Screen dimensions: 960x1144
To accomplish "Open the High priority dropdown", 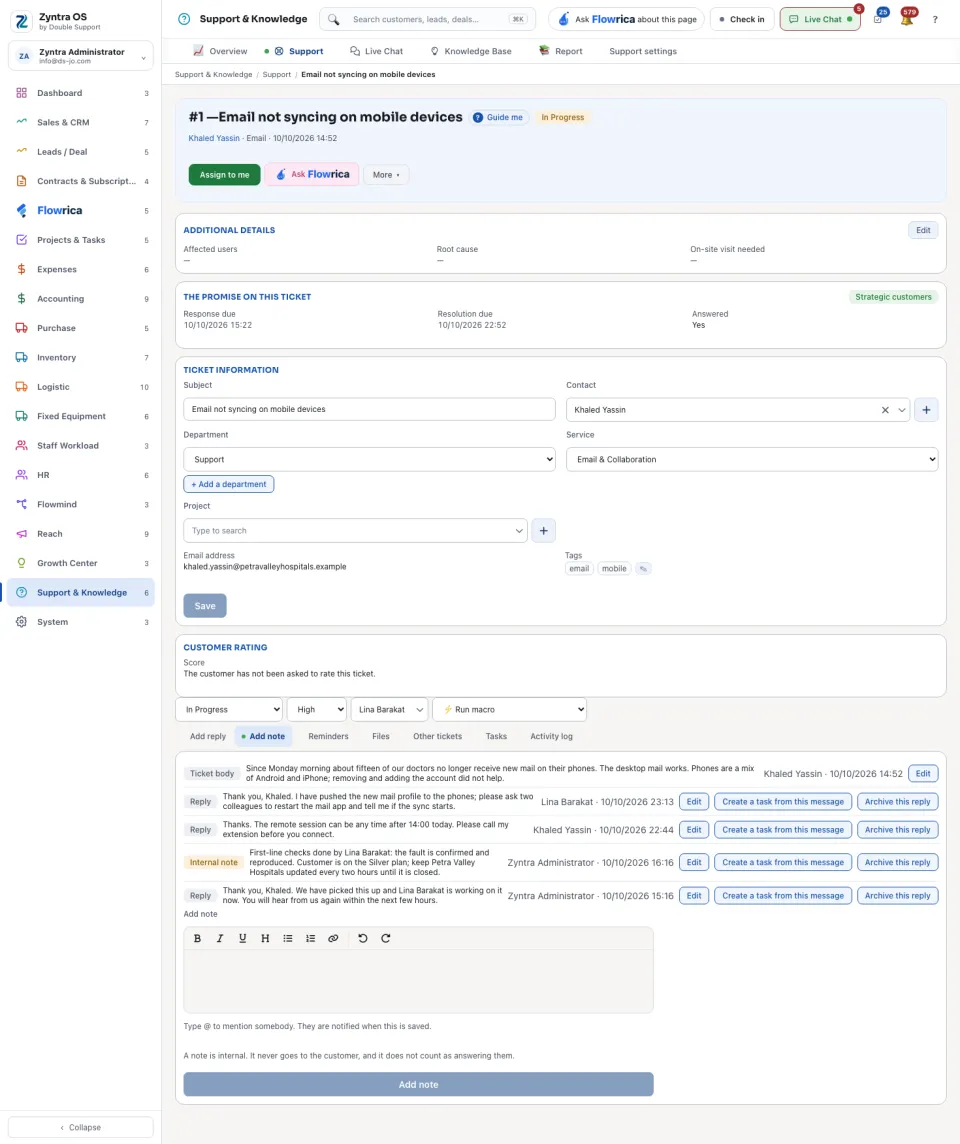I will 317,709.
